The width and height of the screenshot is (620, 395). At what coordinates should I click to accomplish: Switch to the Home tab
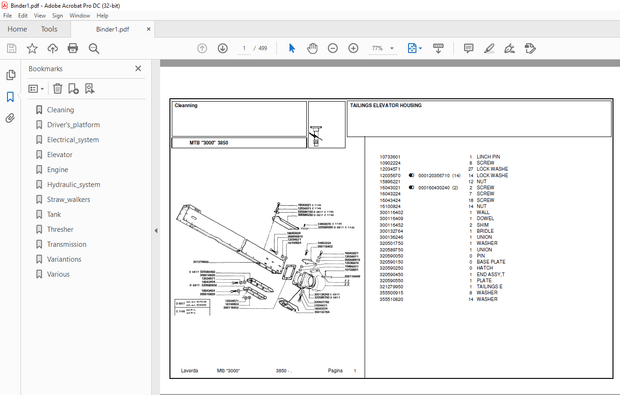(x=17, y=29)
